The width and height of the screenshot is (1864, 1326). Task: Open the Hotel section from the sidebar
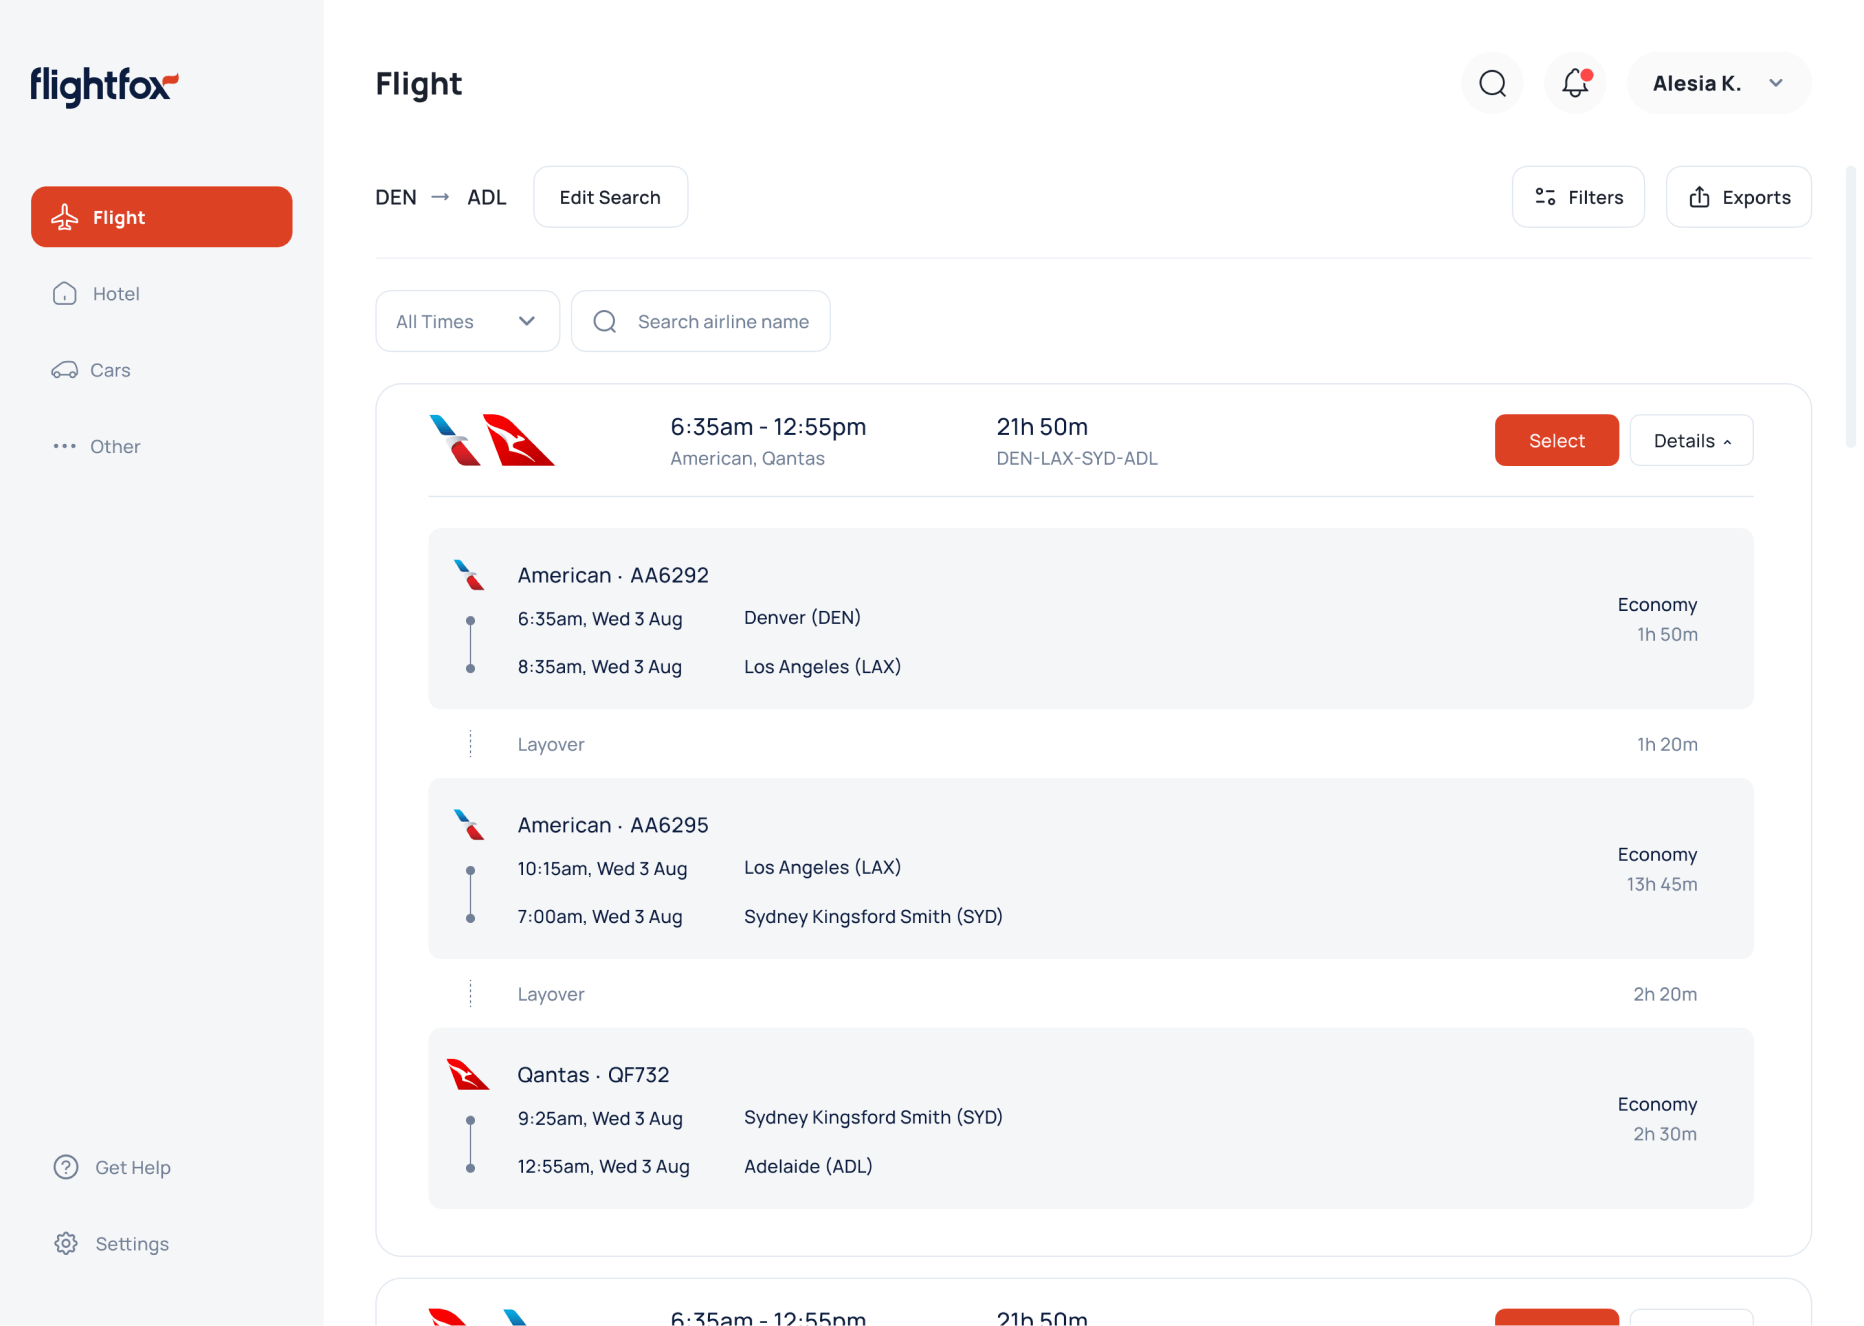click(x=64, y=293)
